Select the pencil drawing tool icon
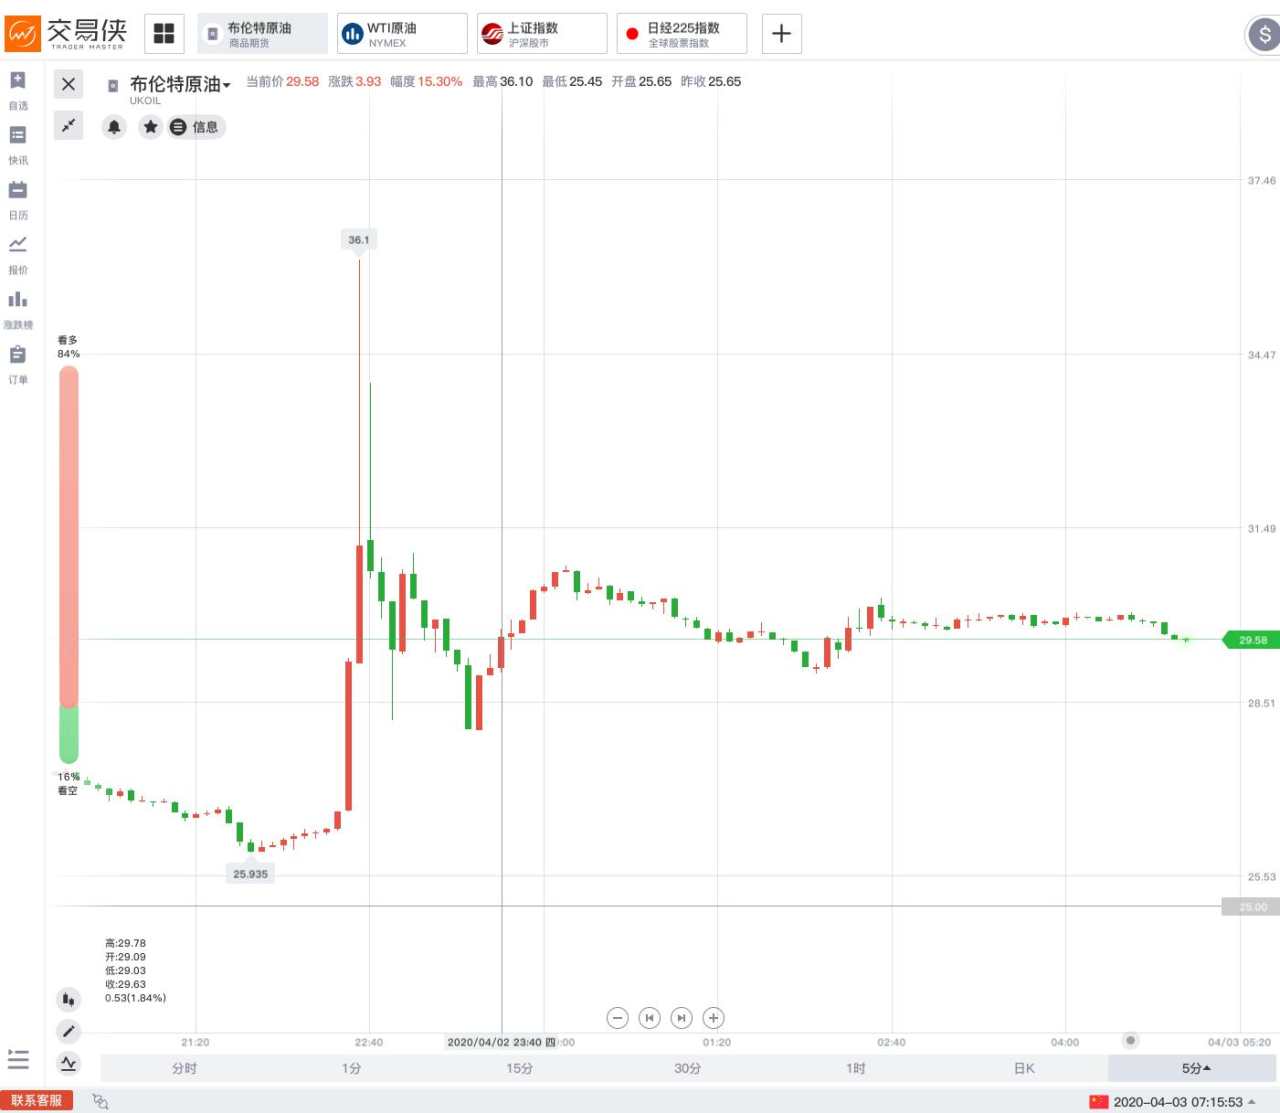The image size is (1280, 1113). click(68, 1031)
